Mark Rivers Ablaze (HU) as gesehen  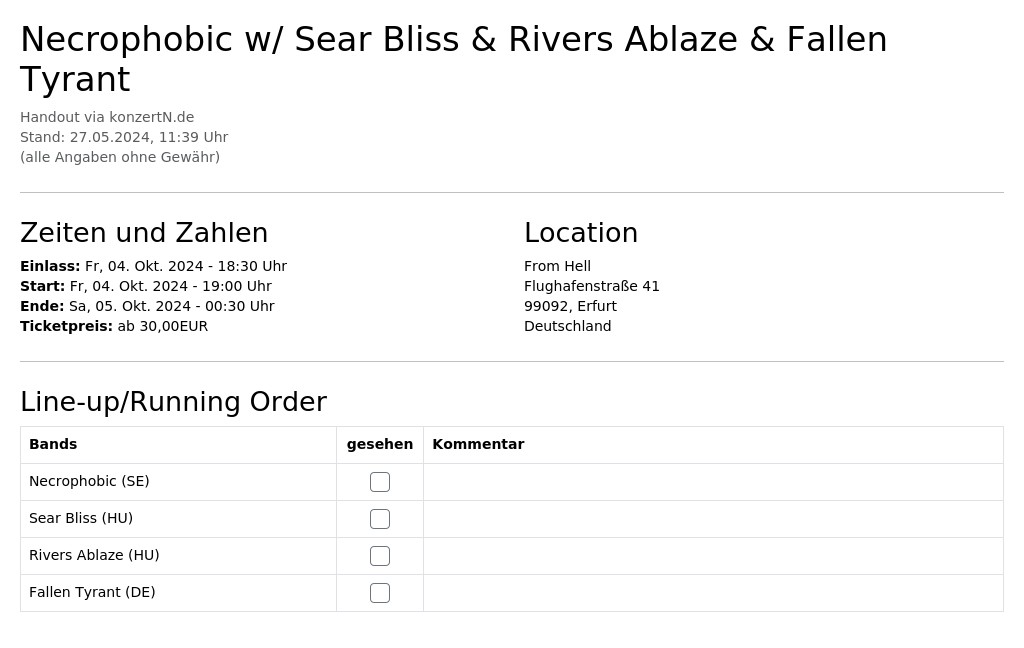pos(379,556)
